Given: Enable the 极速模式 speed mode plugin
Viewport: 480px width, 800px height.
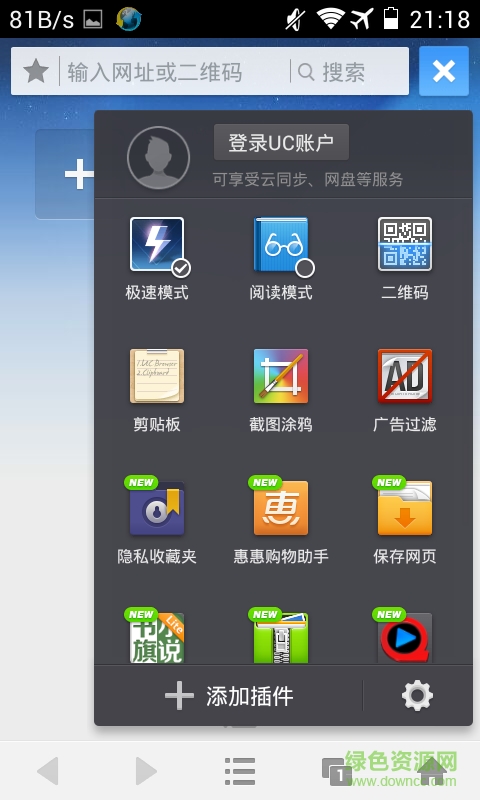Looking at the screenshot, I should pos(157,245).
